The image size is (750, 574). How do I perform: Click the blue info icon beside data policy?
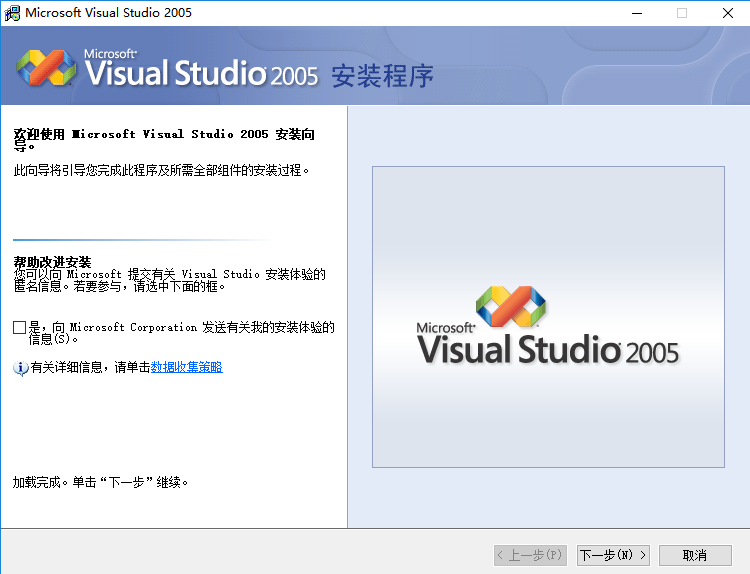point(20,368)
